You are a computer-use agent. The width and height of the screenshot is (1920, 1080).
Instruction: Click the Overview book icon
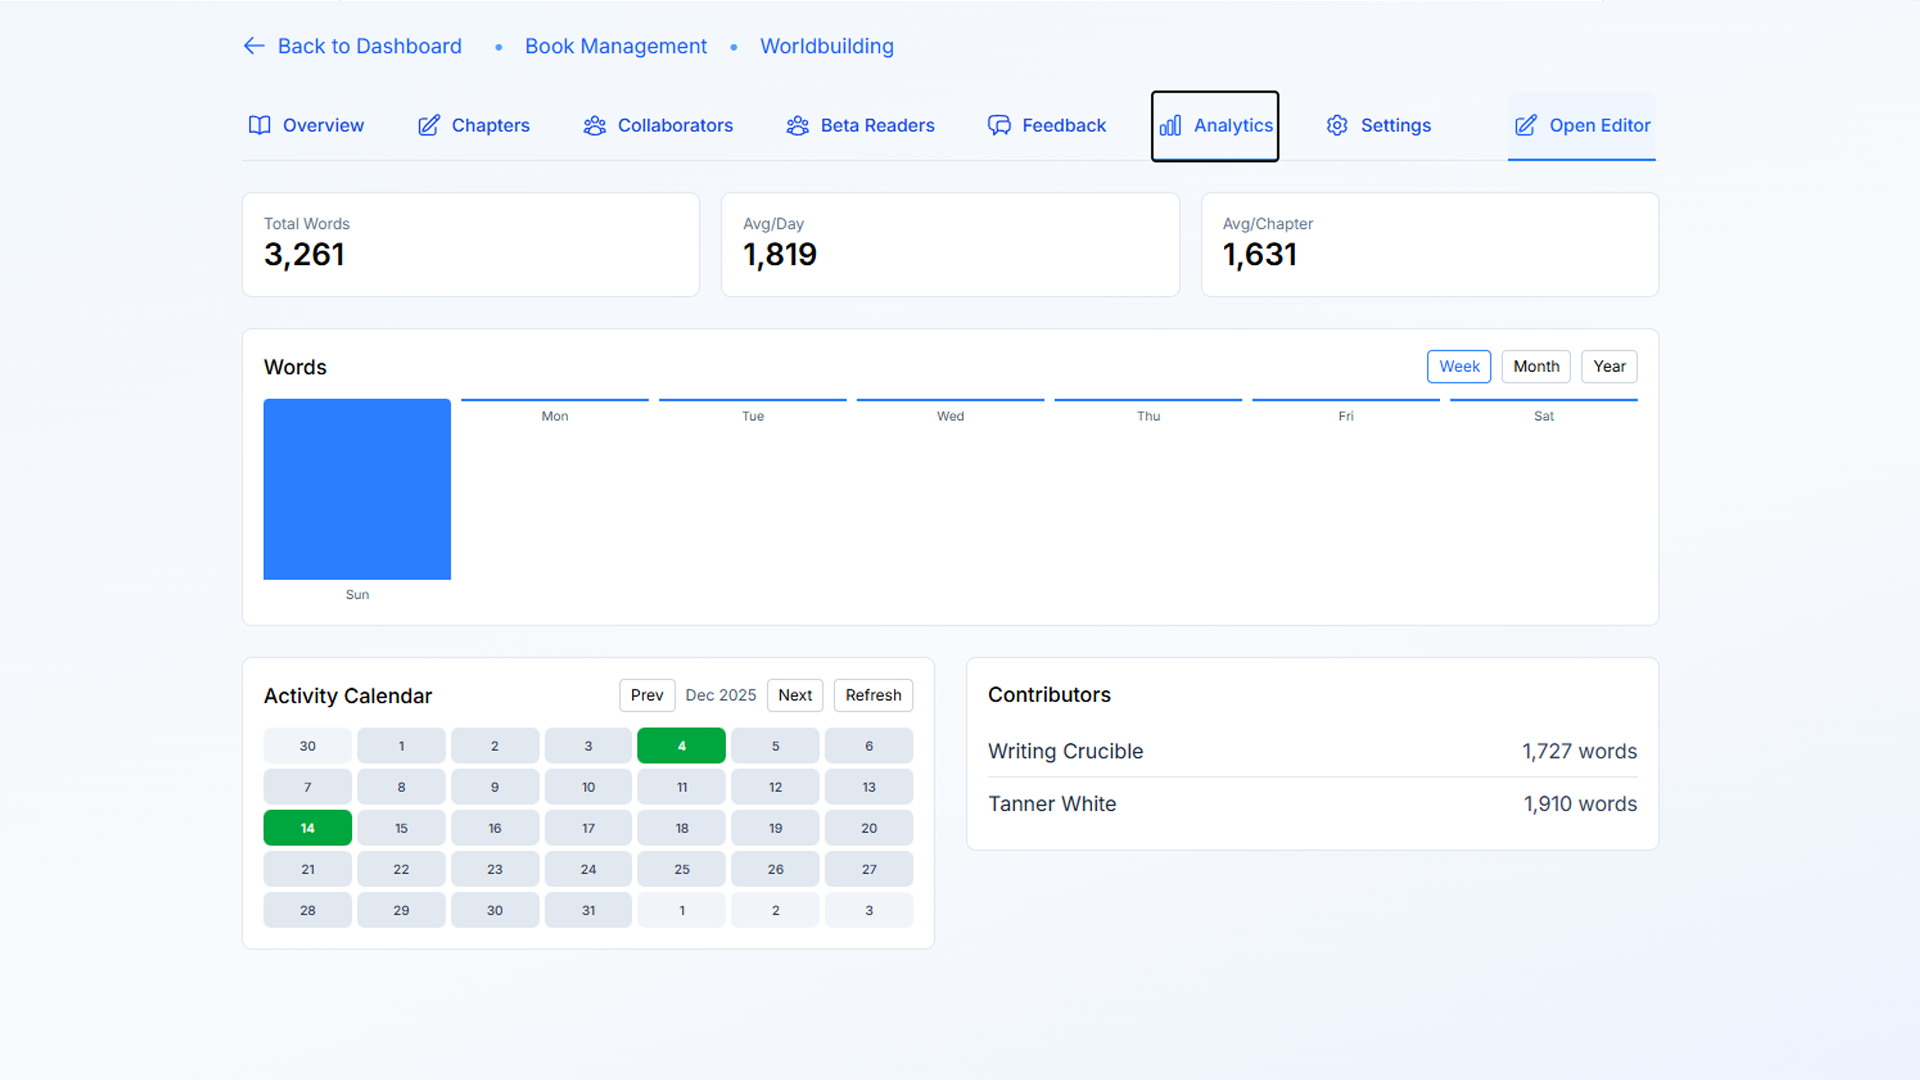click(x=260, y=125)
